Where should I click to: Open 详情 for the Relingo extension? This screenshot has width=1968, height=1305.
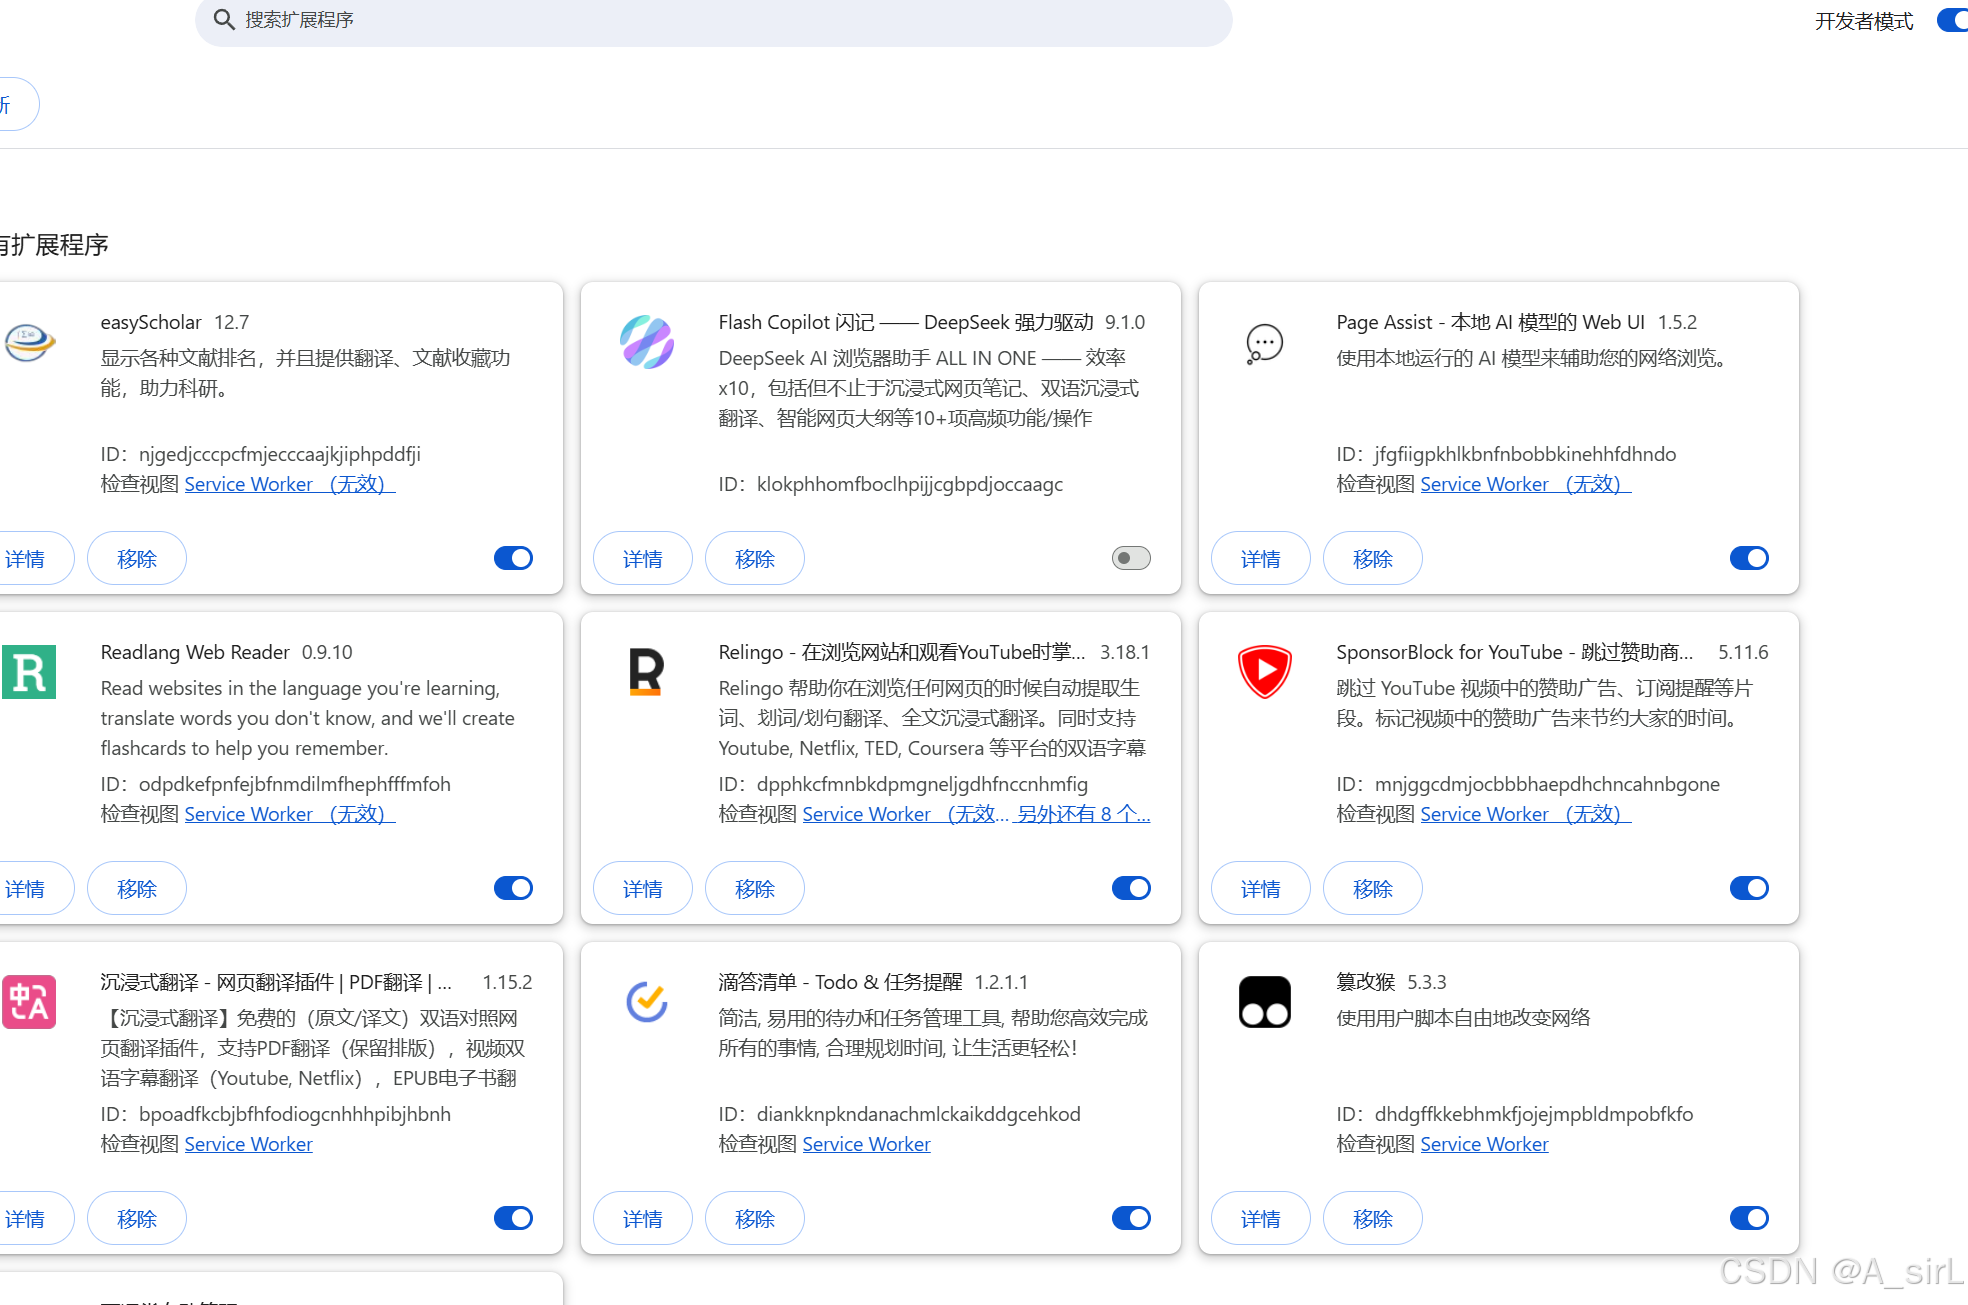[x=642, y=888]
